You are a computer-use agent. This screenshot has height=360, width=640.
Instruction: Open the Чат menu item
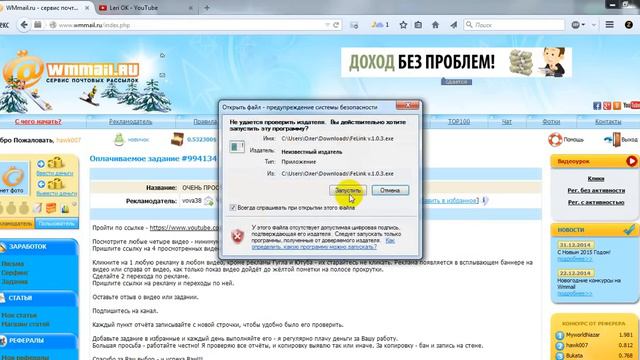pos(507,122)
